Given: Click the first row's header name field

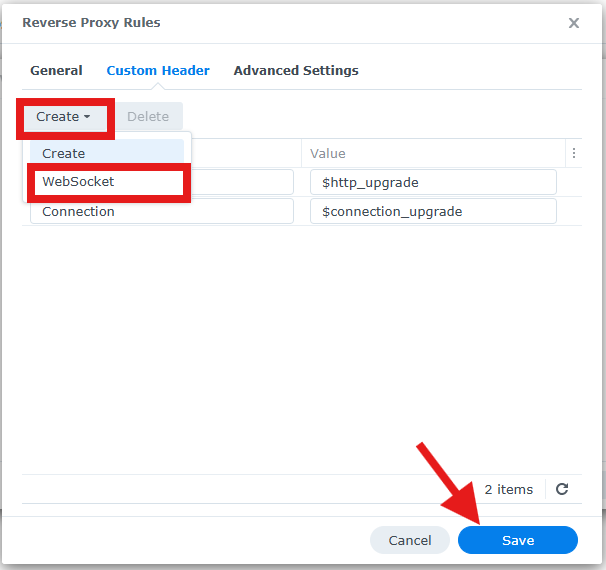Looking at the screenshot, I should (242, 182).
